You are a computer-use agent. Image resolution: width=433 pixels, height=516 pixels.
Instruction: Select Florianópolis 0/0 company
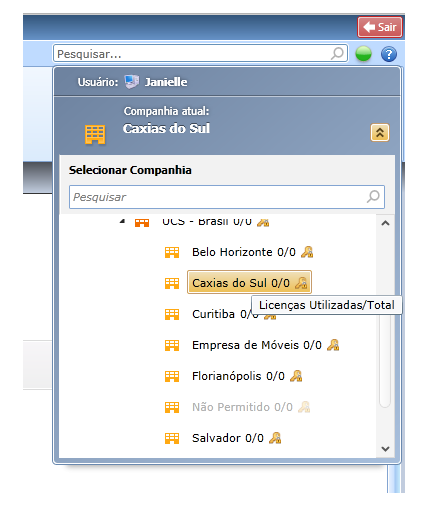tap(238, 376)
